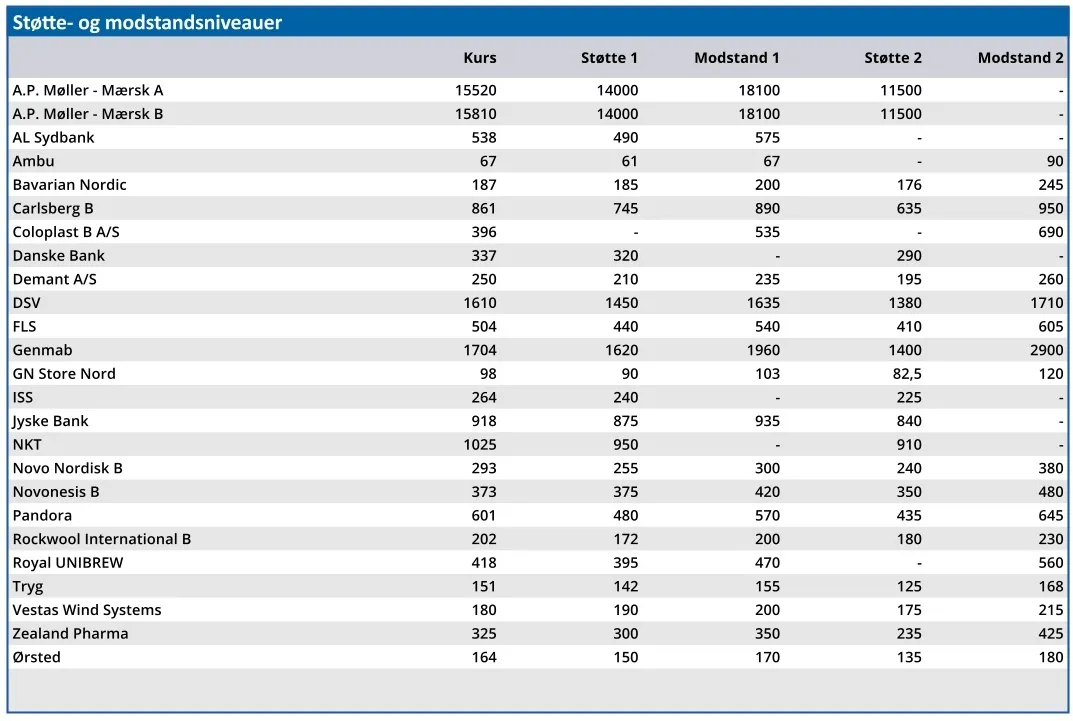Viewport: 1073px width, 721px height.
Task: Click Bavarian Nordic's Støtte 2 value 176
Action: (x=909, y=185)
